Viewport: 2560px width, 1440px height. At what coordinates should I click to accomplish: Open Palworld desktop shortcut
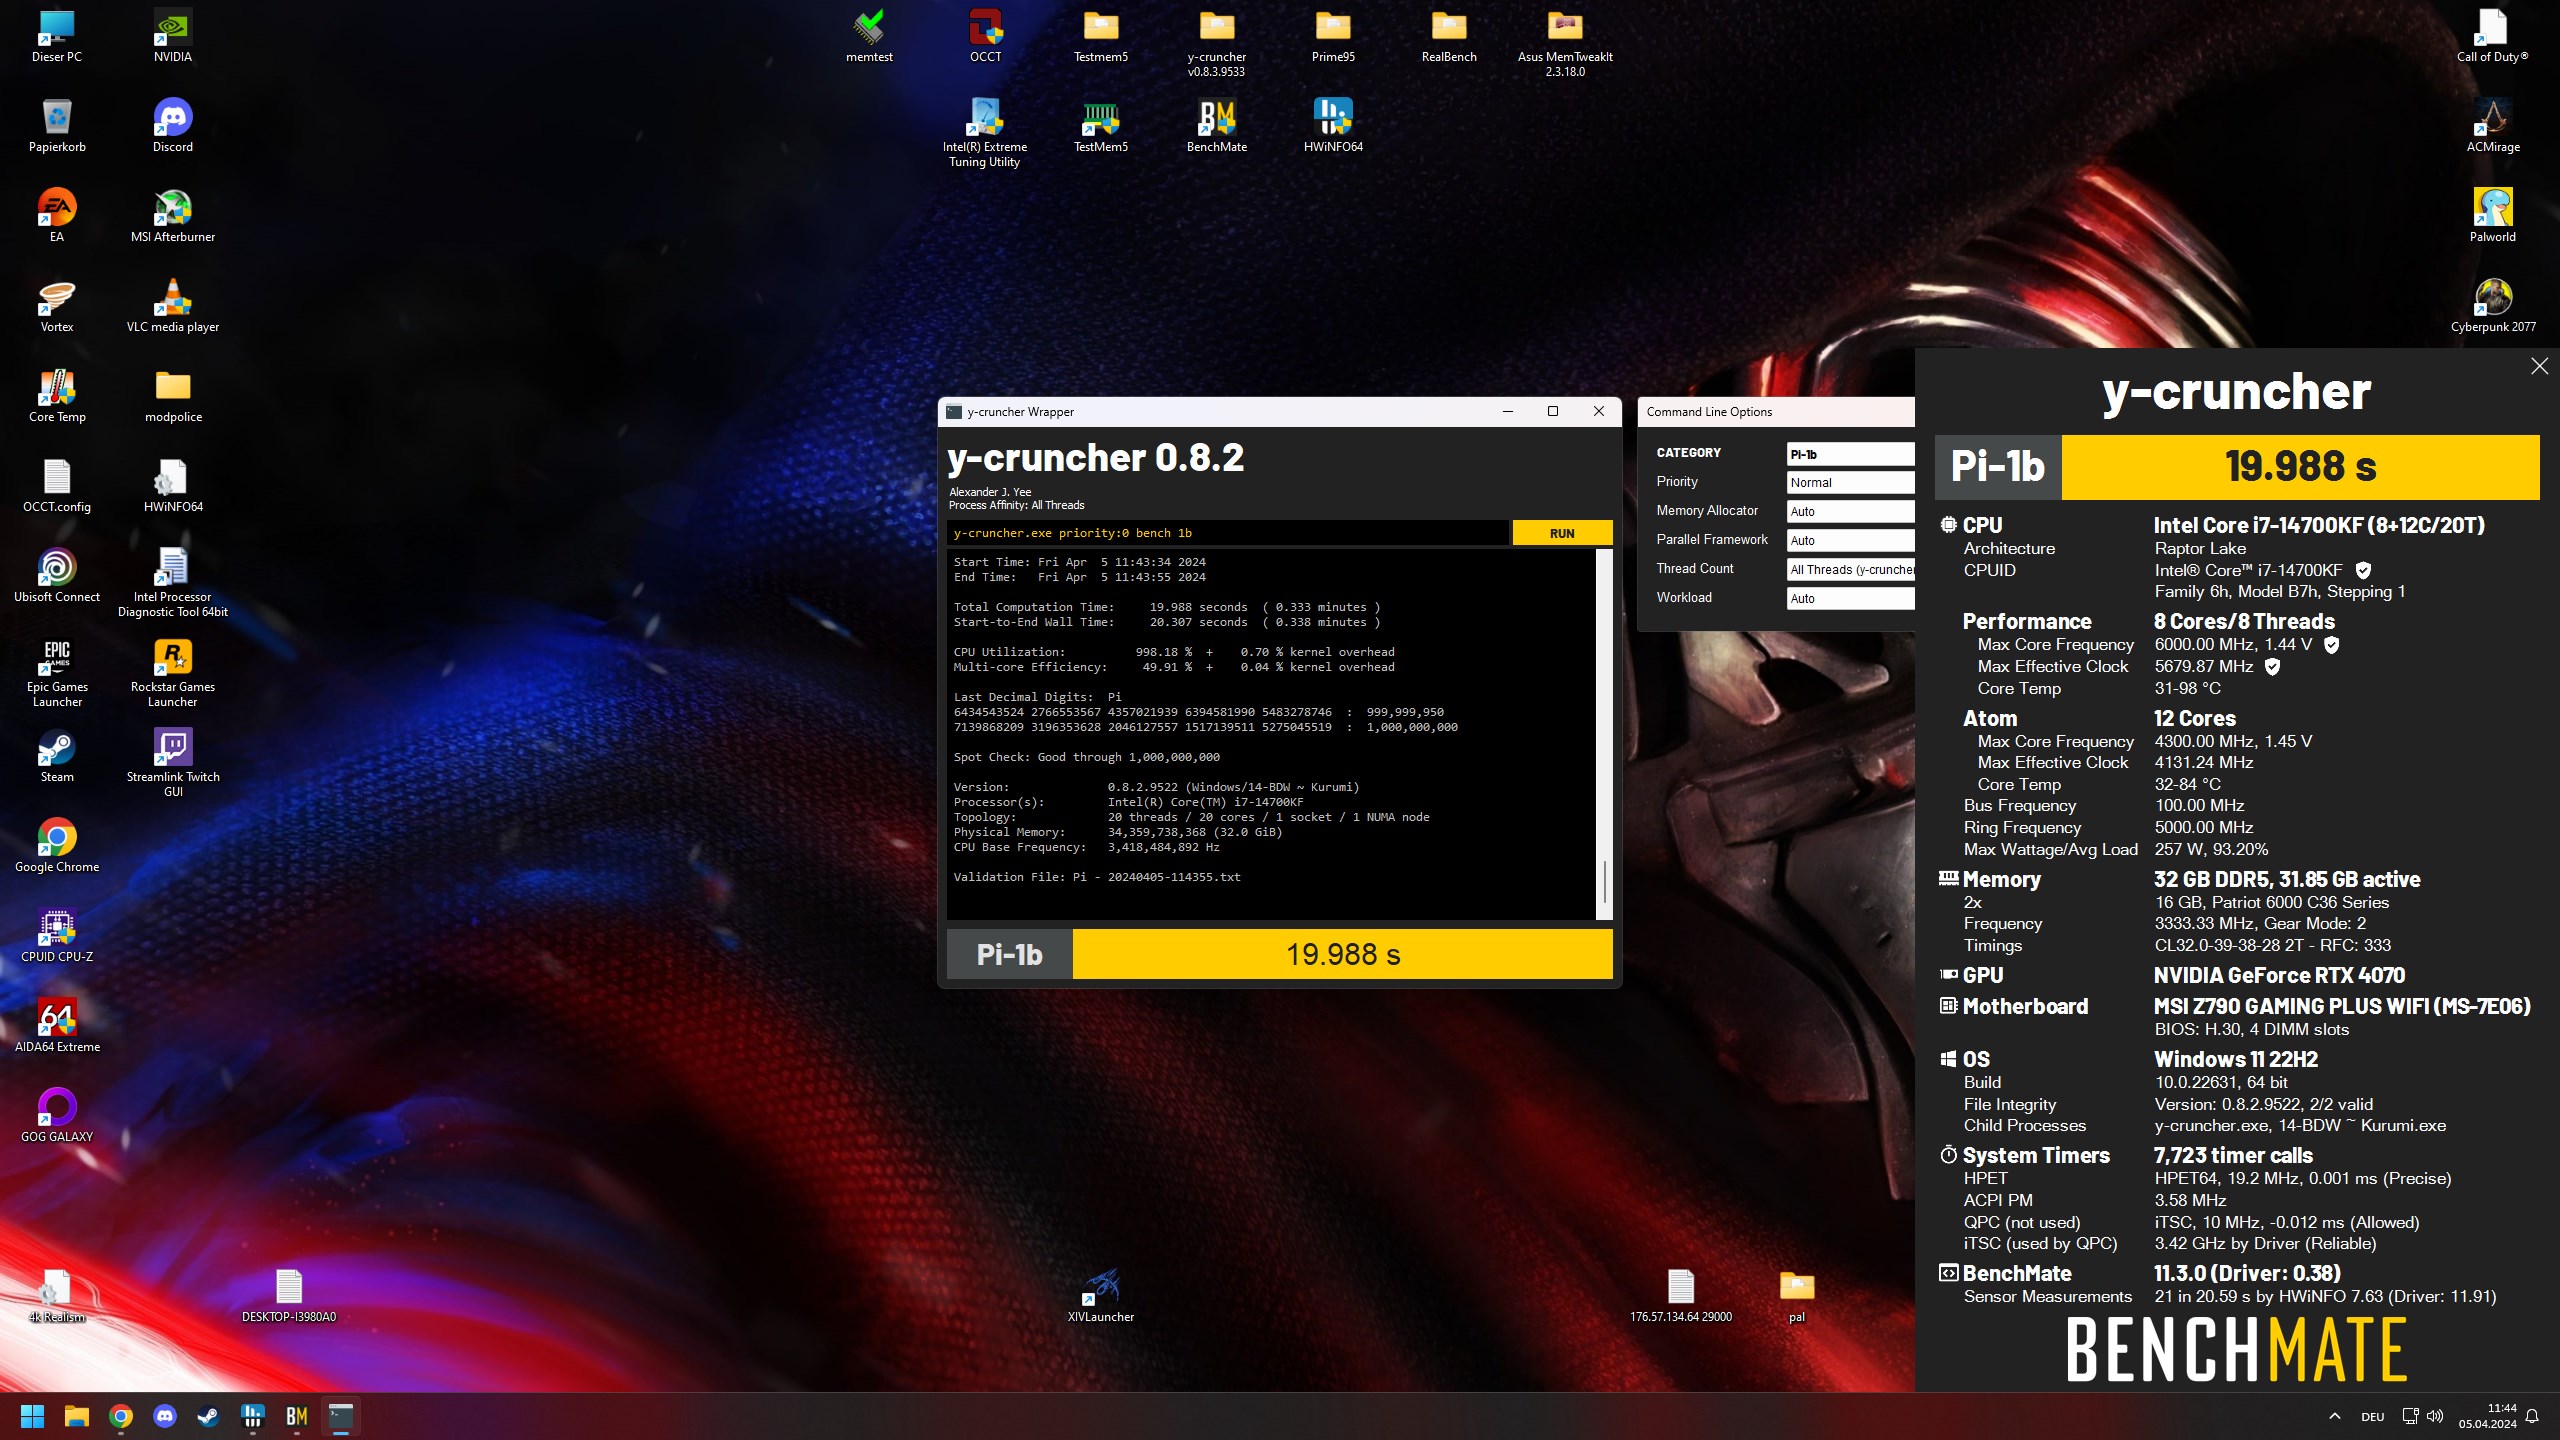(2493, 217)
